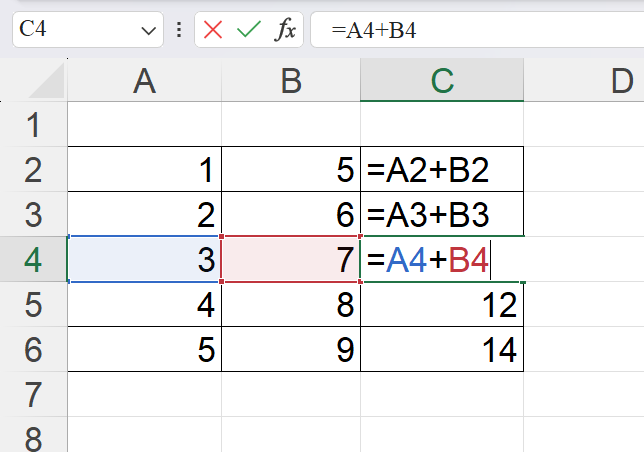Select column C header

coord(442,83)
